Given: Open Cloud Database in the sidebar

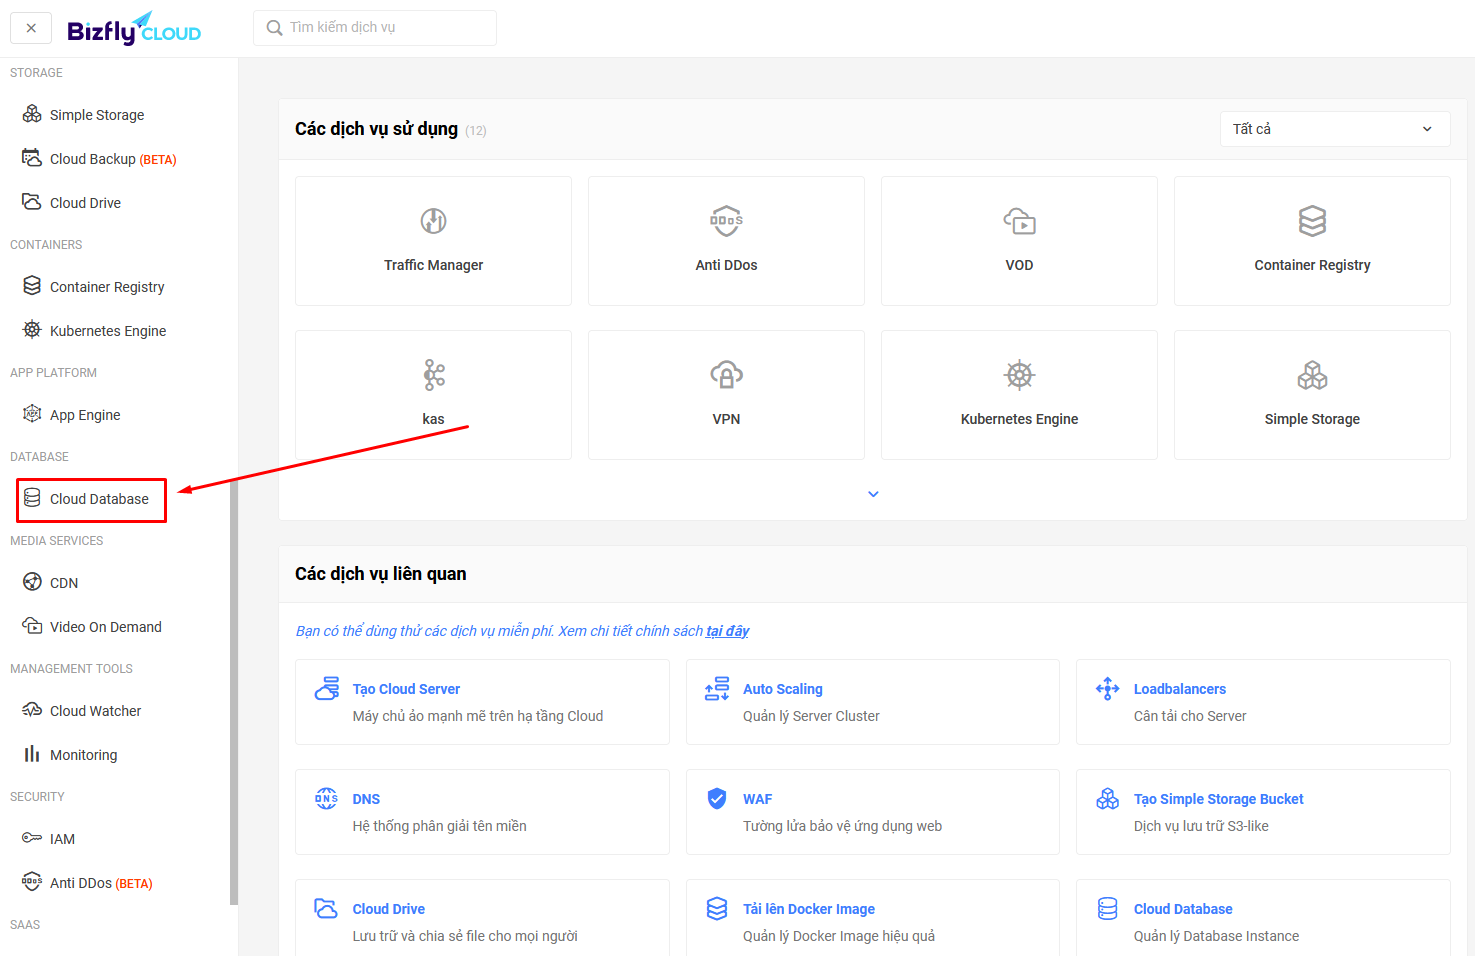Looking at the screenshot, I should click(99, 499).
